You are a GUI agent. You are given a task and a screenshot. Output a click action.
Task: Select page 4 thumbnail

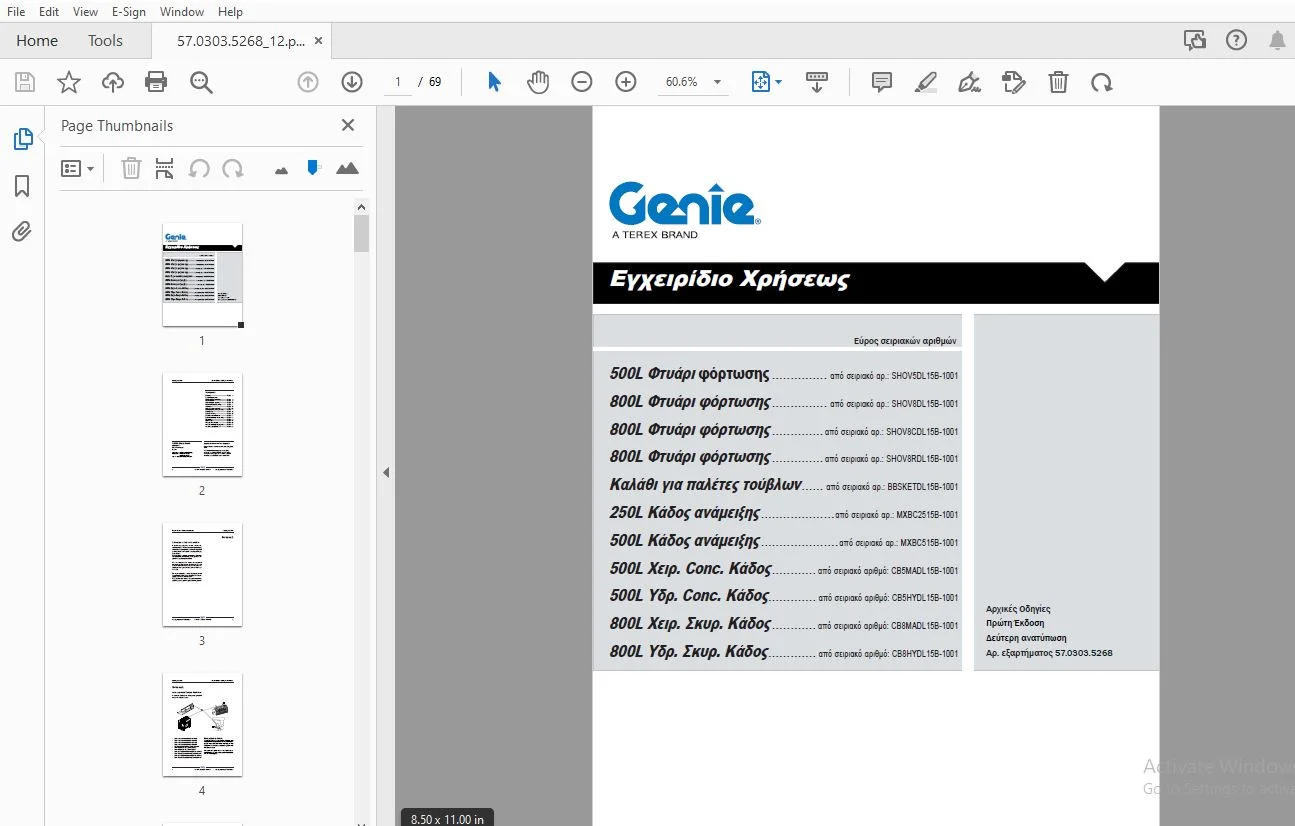click(x=202, y=725)
